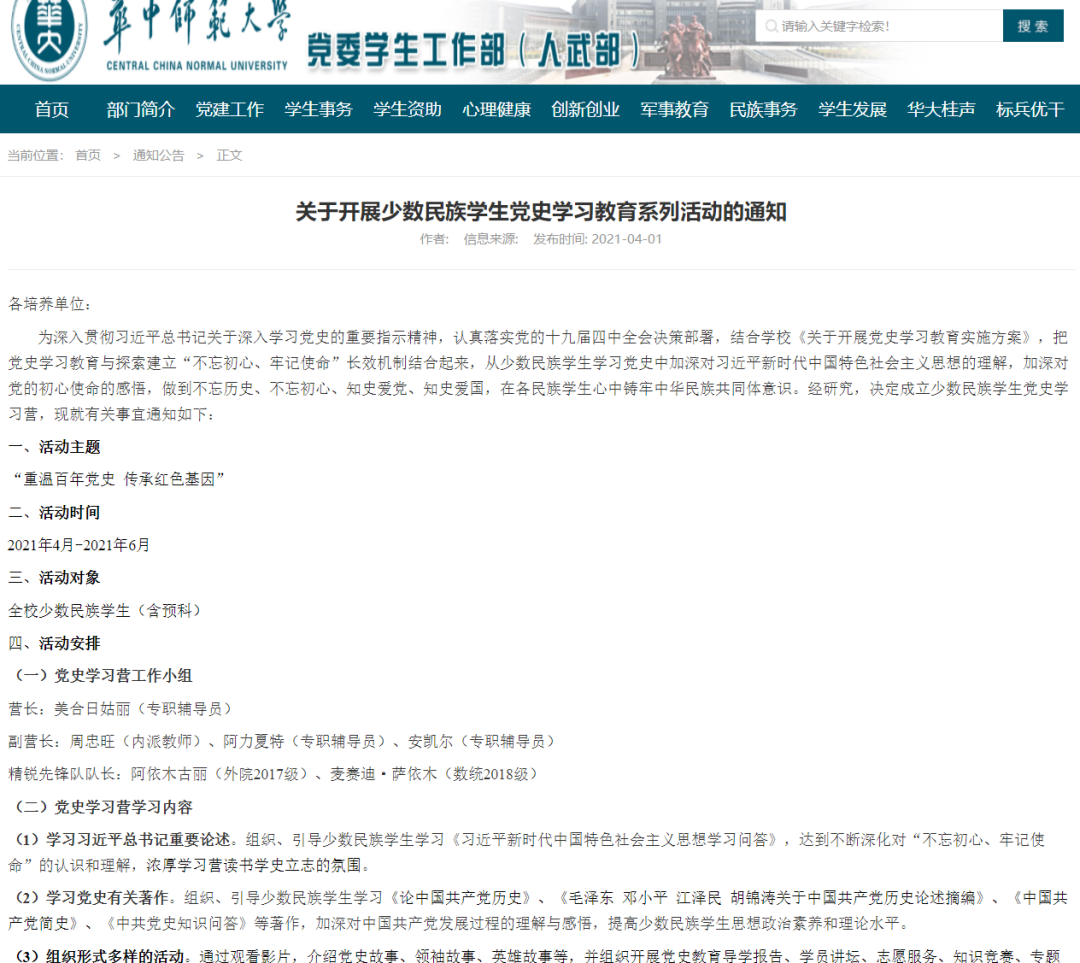Viewport: 1080px width, 963px height.
Task: Click the 通知公告 breadcrumb link
Action: click(158, 155)
